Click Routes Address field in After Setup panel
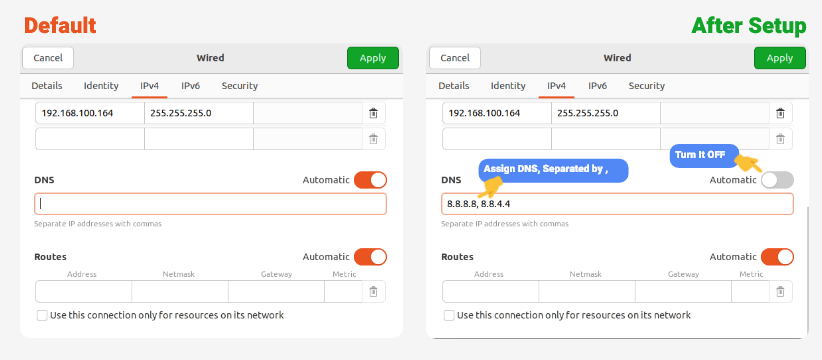The image size is (822, 360). click(491, 292)
